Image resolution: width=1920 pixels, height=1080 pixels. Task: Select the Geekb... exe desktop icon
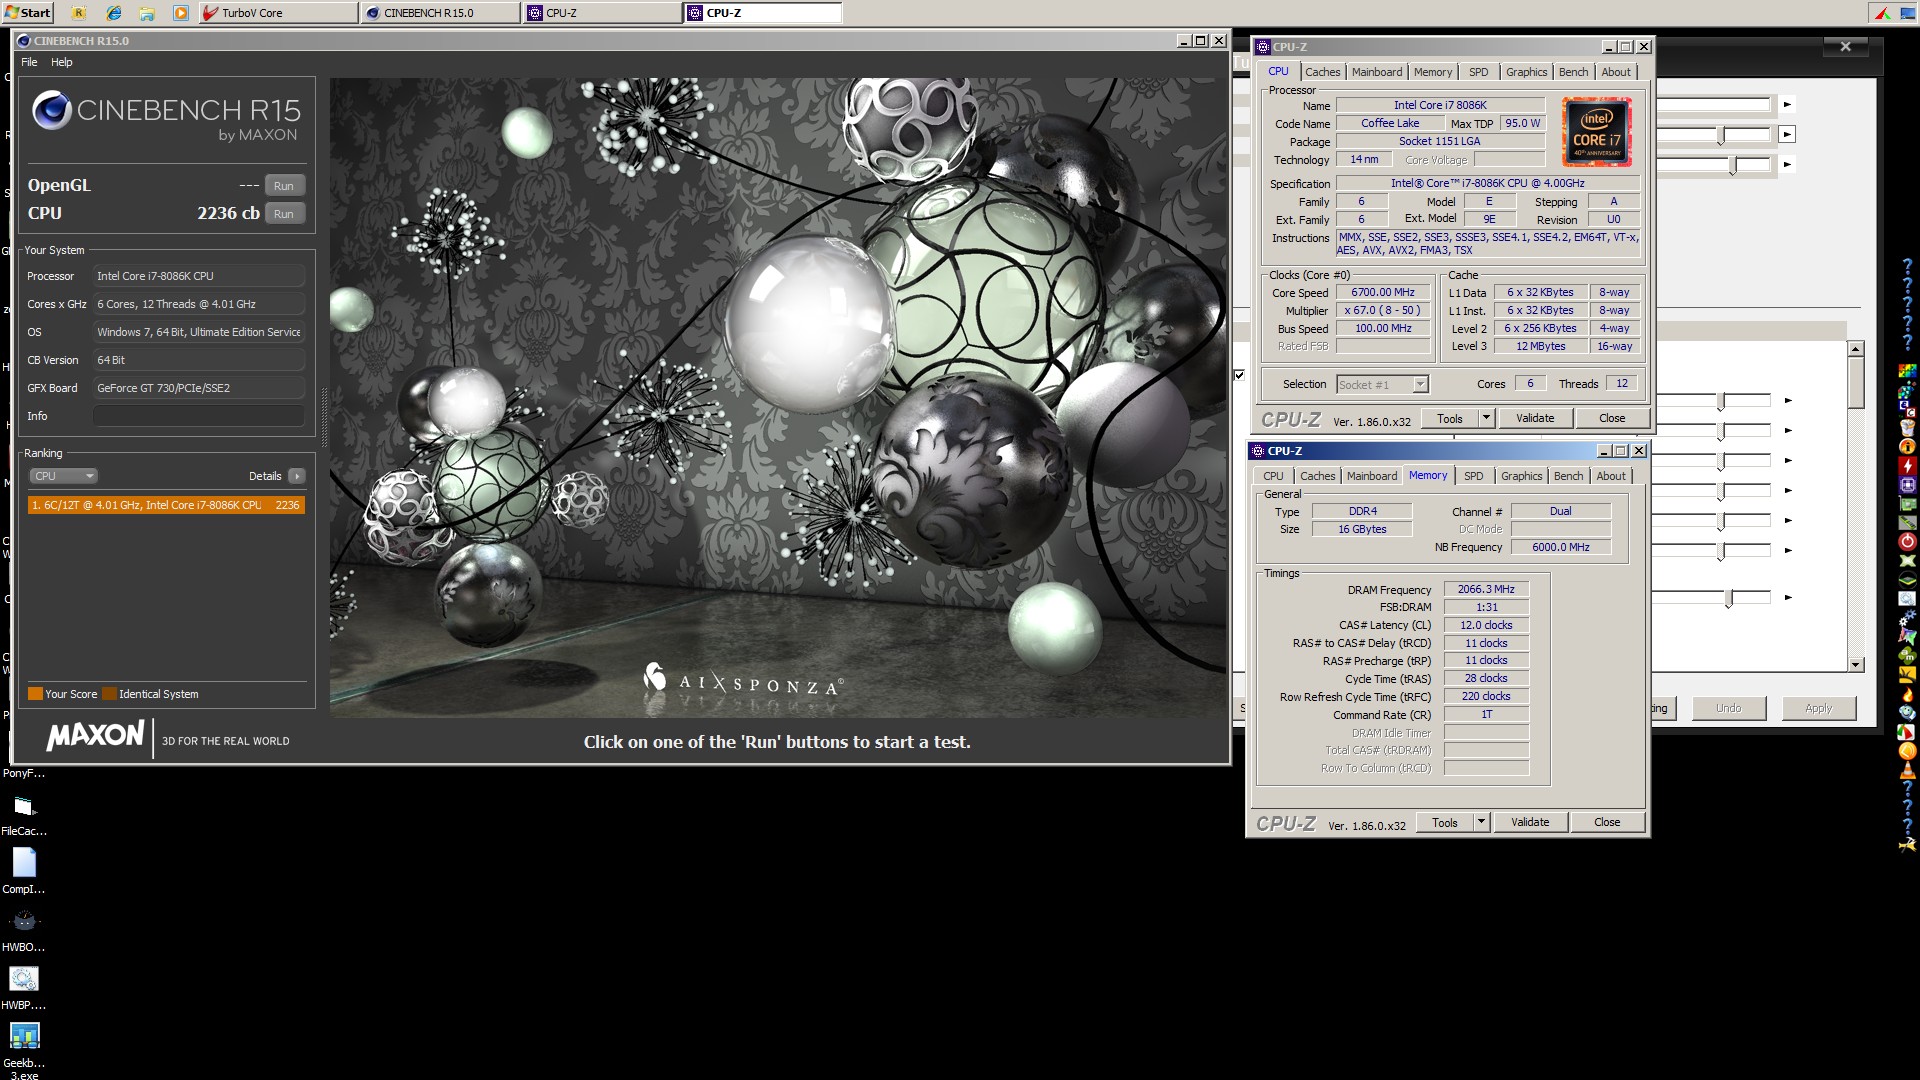24,1048
